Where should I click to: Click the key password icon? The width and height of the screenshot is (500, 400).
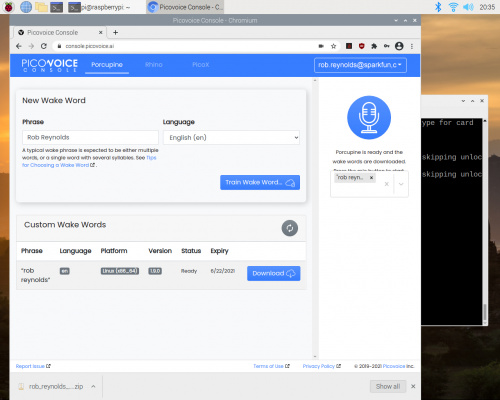point(386,46)
